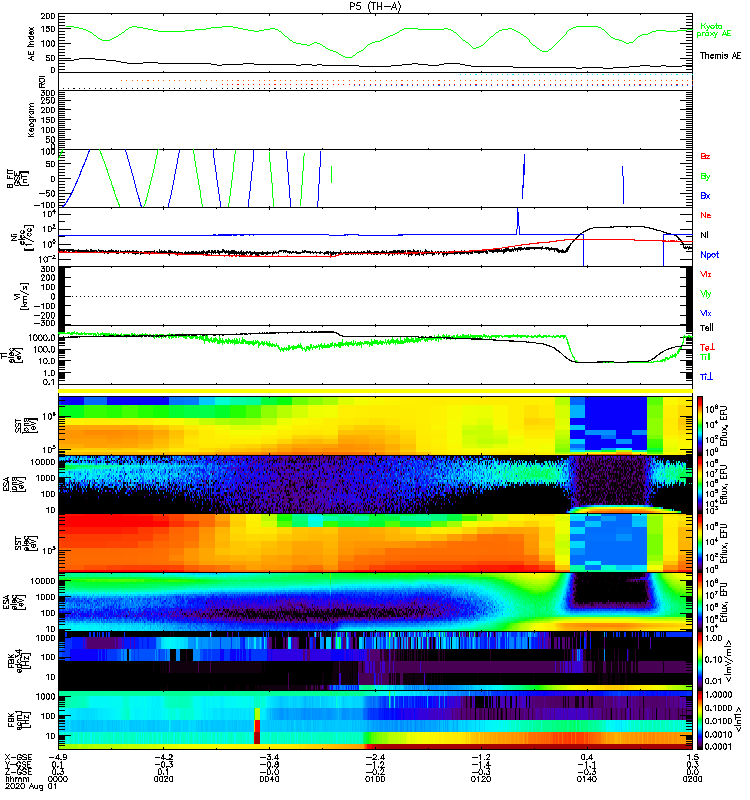Click the X-GSE value "-2.4"
This screenshot has width=750, height=800.
(375, 758)
